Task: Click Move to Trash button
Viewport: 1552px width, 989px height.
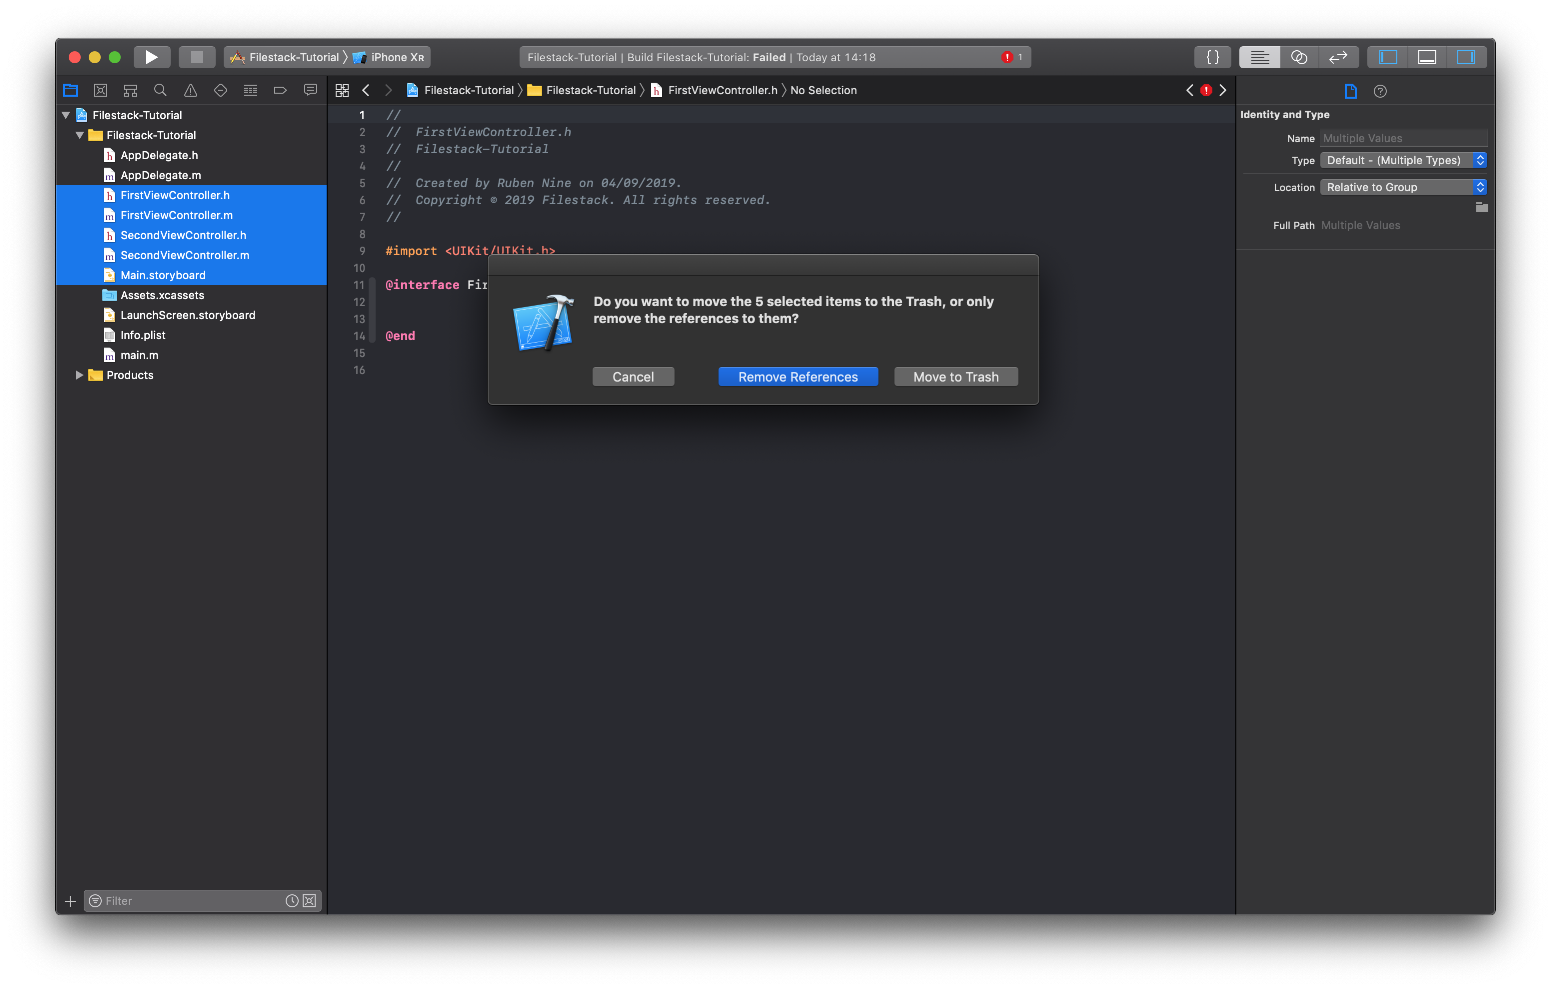Action: pos(956,377)
